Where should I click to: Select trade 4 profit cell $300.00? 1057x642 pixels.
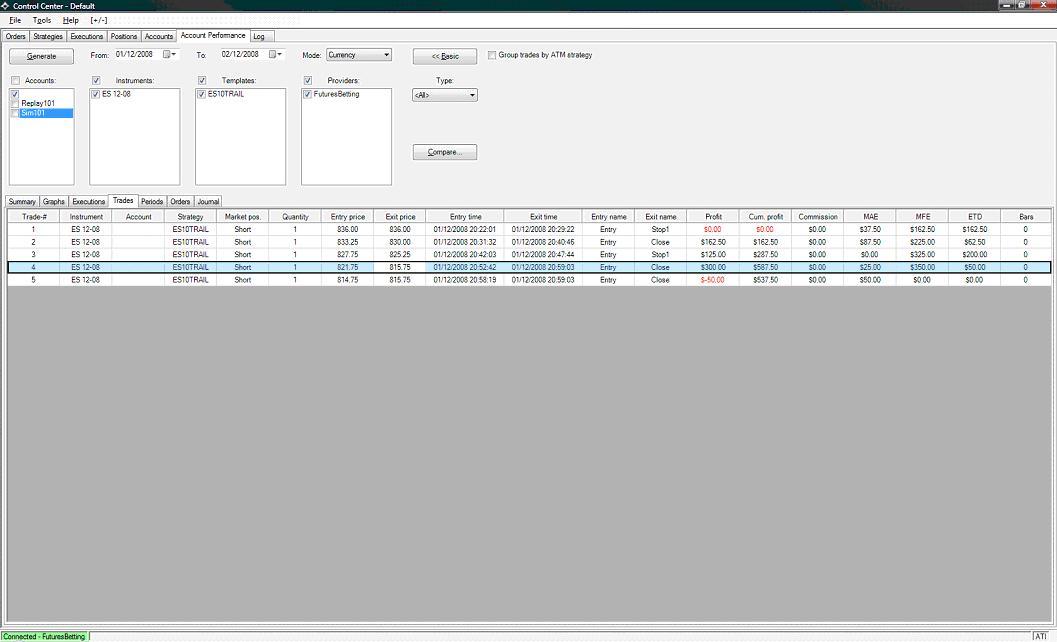tap(713, 268)
